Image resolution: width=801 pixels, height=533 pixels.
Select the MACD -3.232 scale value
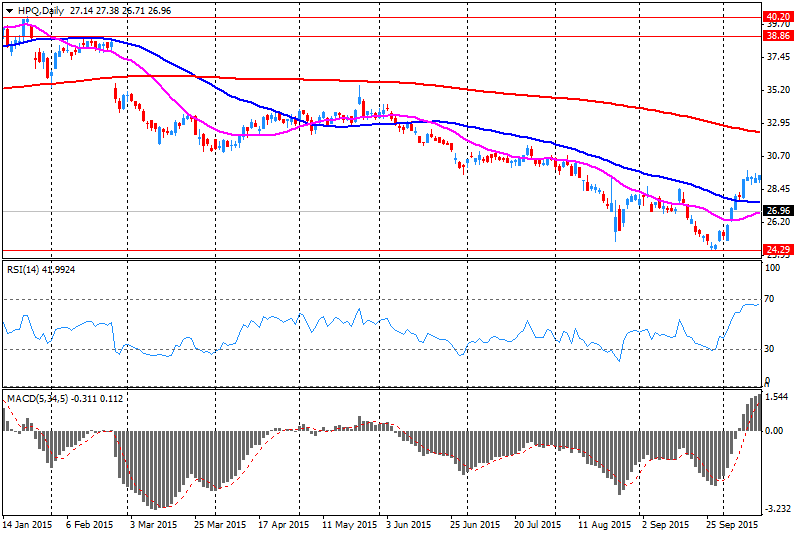tap(778, 509)
